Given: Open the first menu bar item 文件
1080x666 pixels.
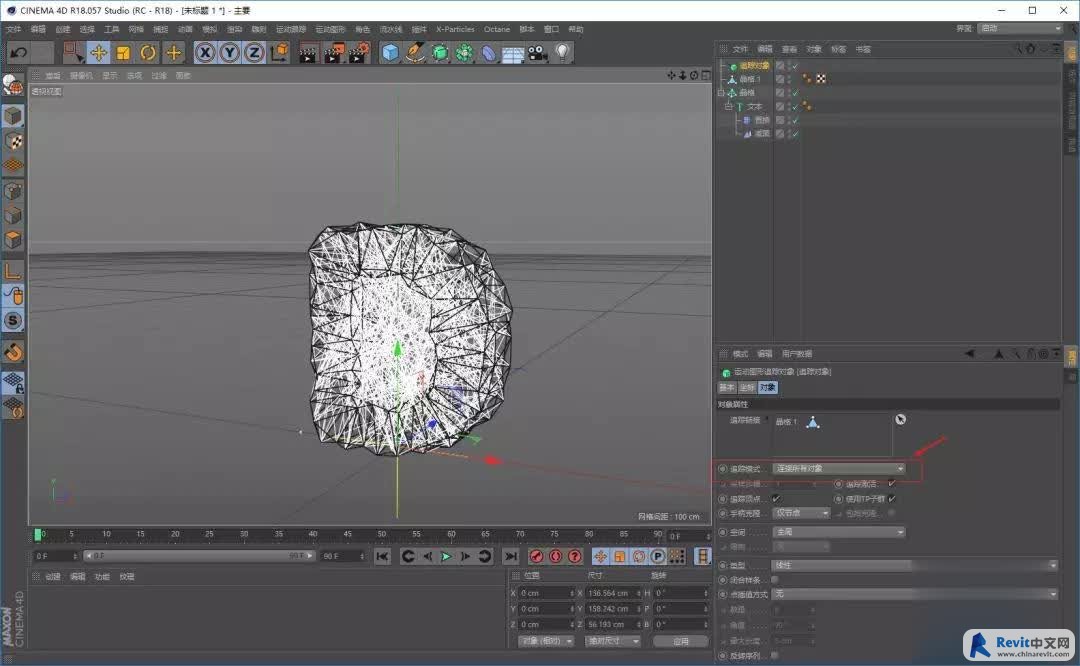Looking at the screenshot, I should (x=13, y=30).
